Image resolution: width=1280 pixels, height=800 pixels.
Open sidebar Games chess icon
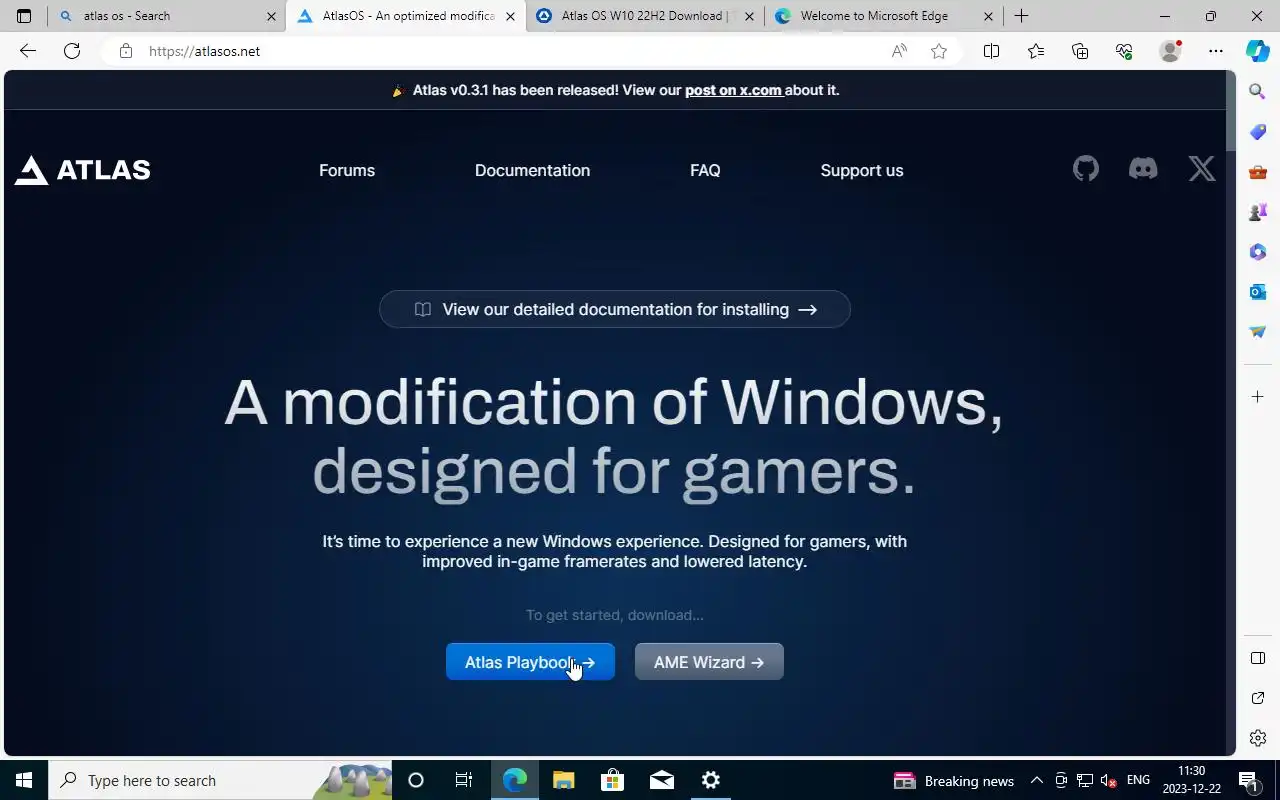[1258, 212]
